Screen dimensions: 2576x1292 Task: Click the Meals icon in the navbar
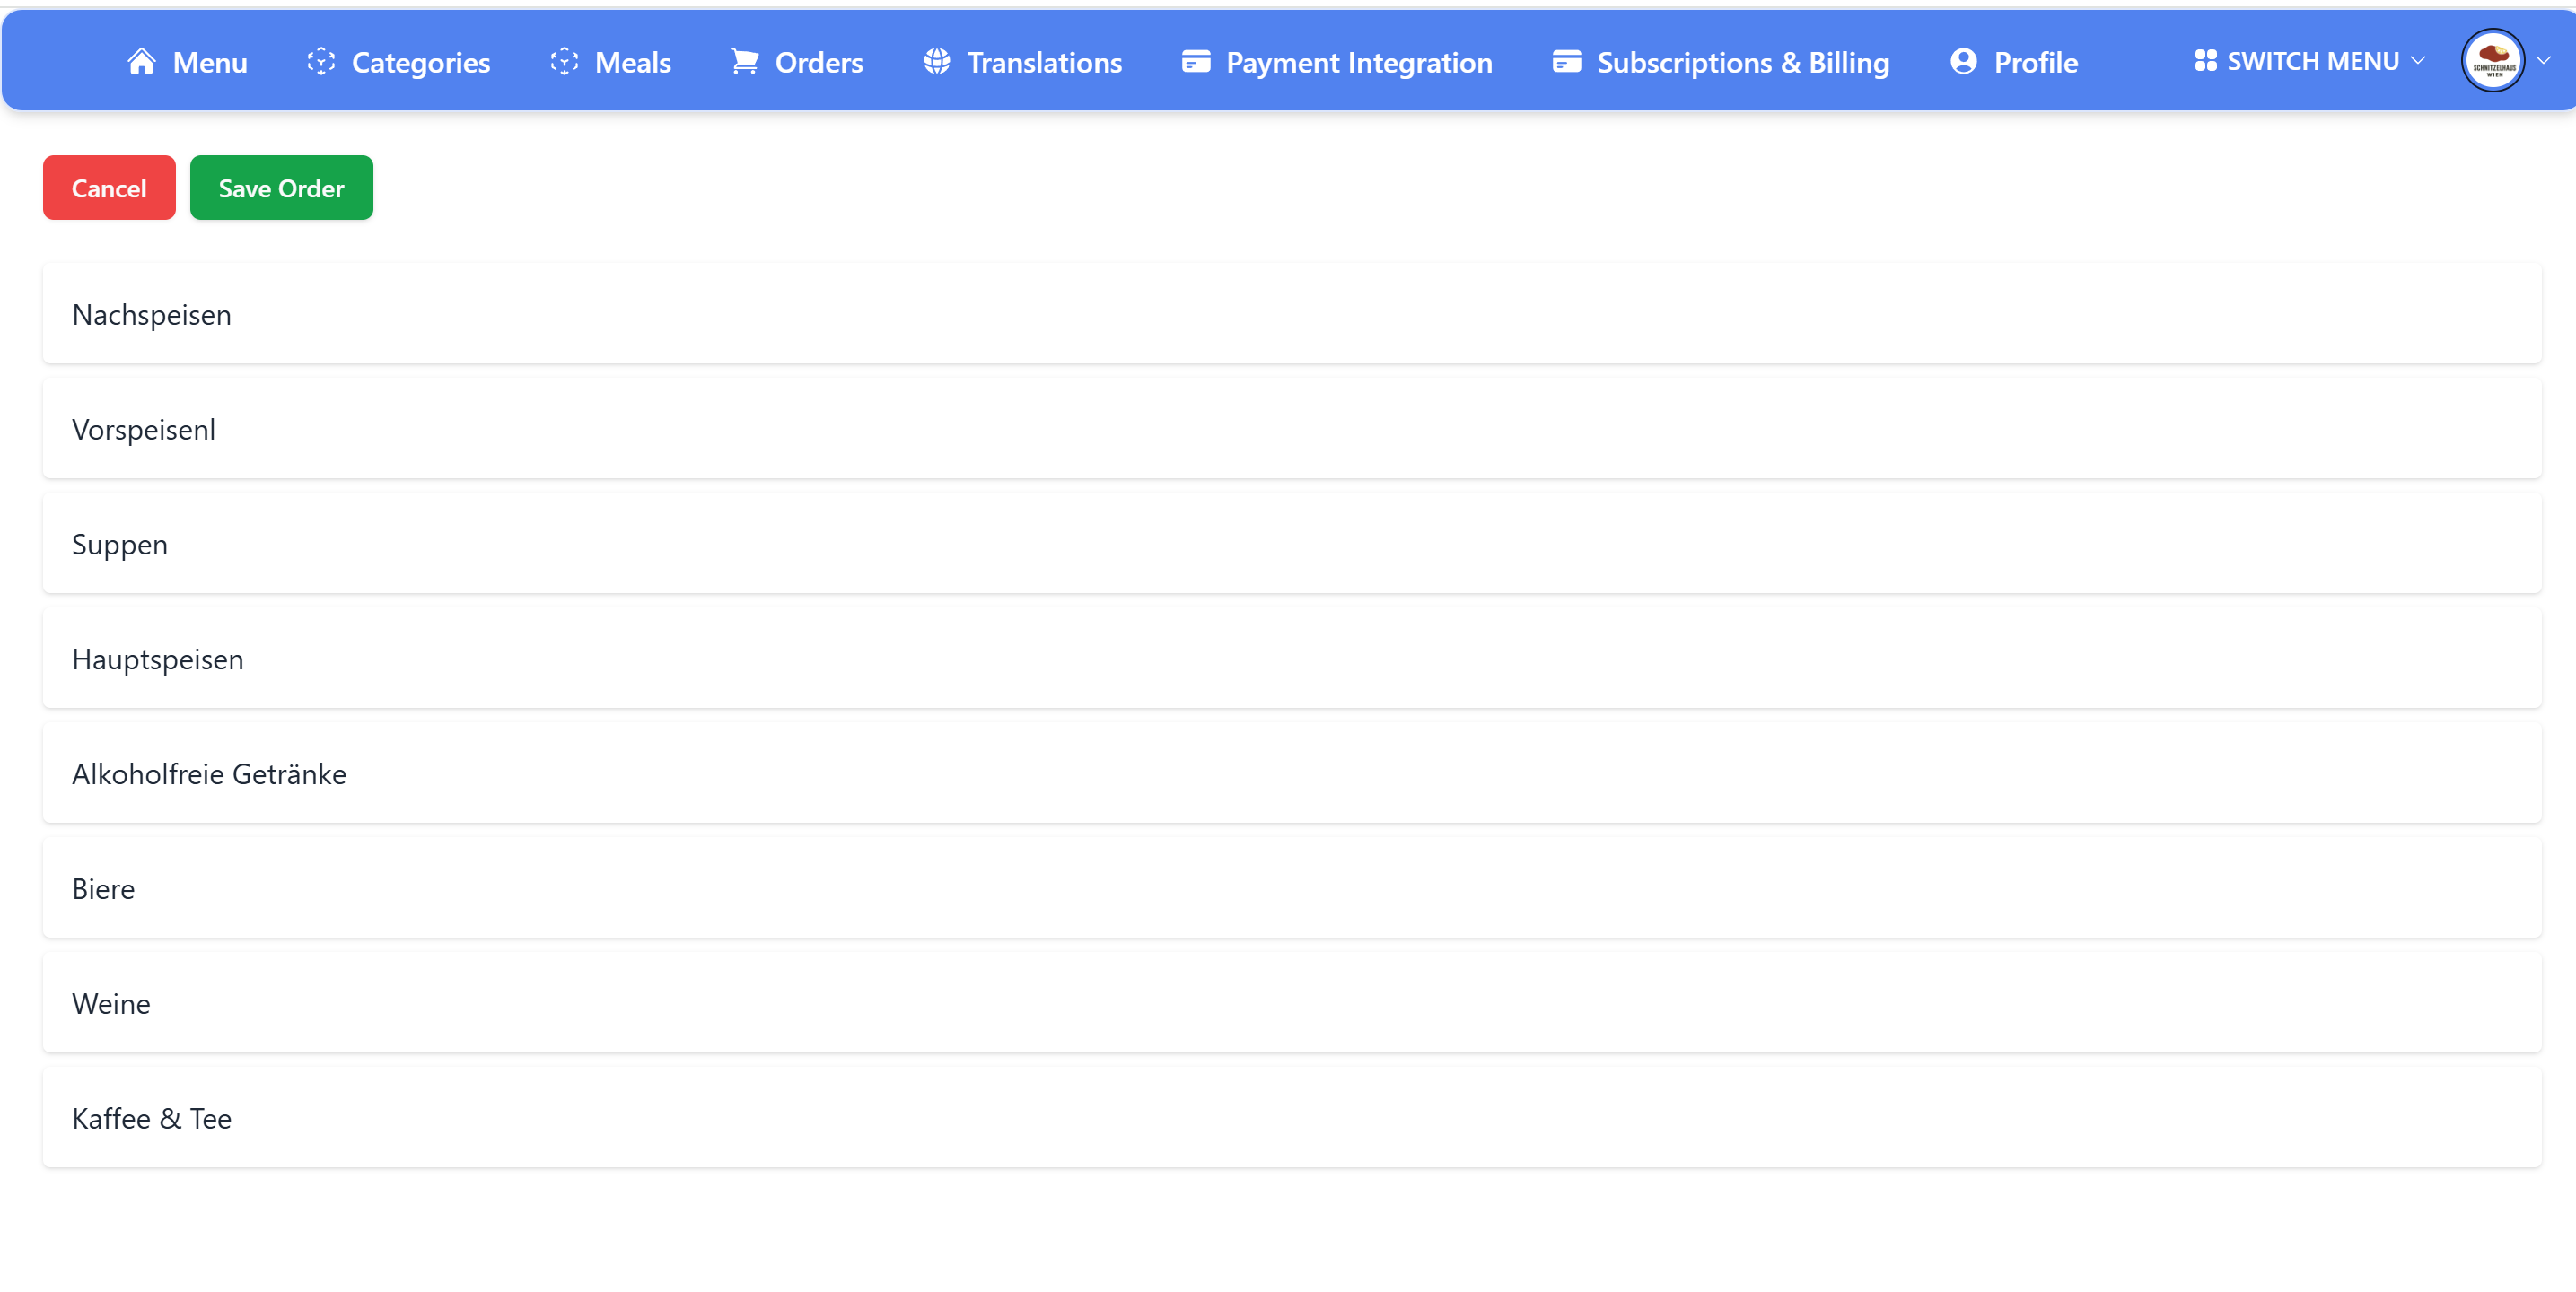(563, 60)
